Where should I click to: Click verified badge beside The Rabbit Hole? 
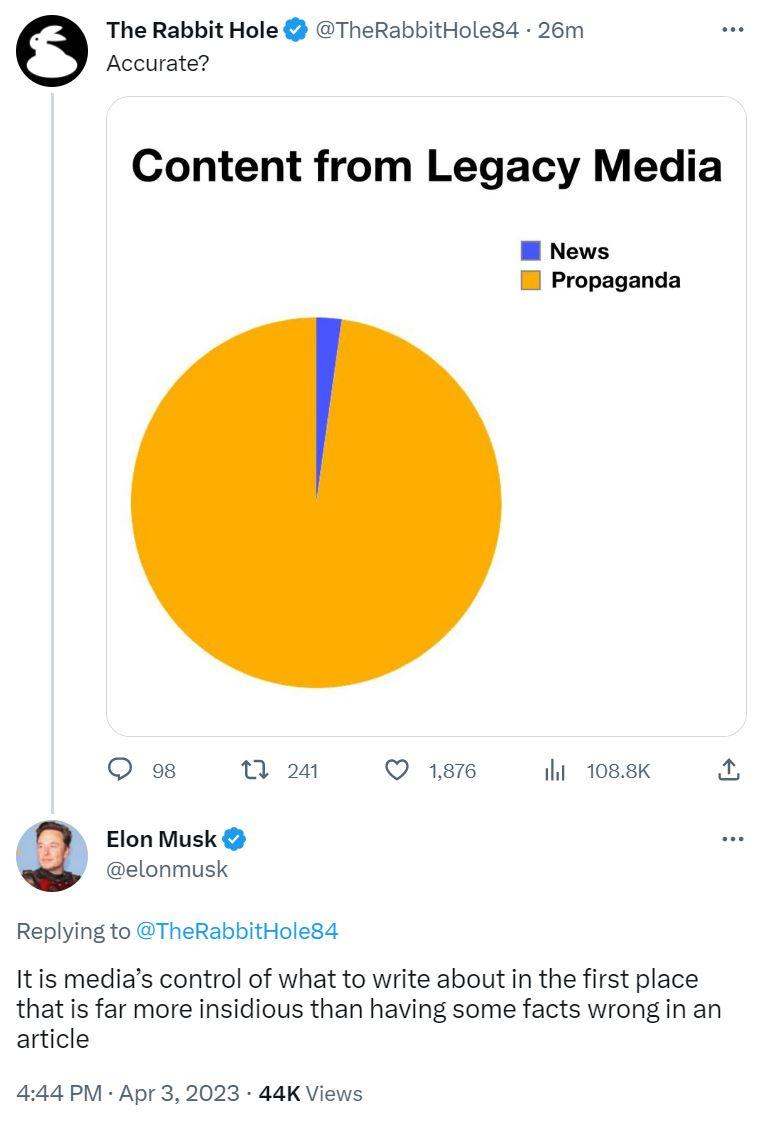[295, 31]
